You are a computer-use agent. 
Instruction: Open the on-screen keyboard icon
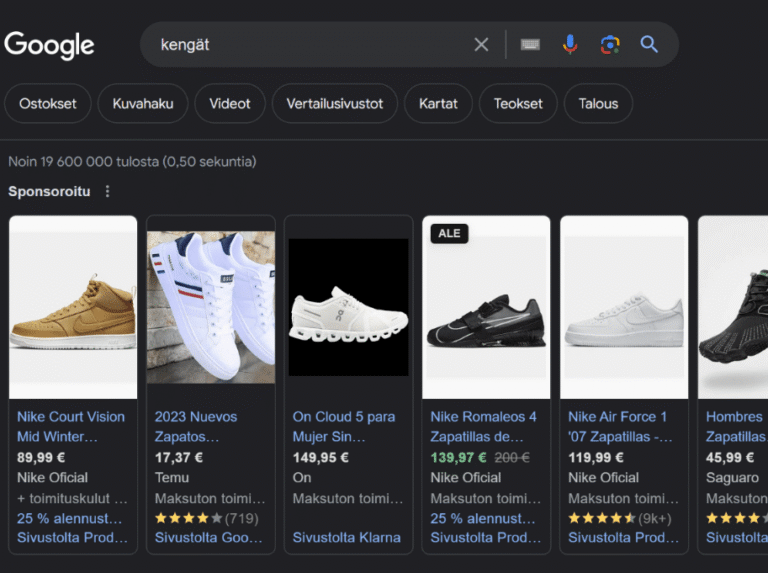pyautogui.click(x=530, y=45)
